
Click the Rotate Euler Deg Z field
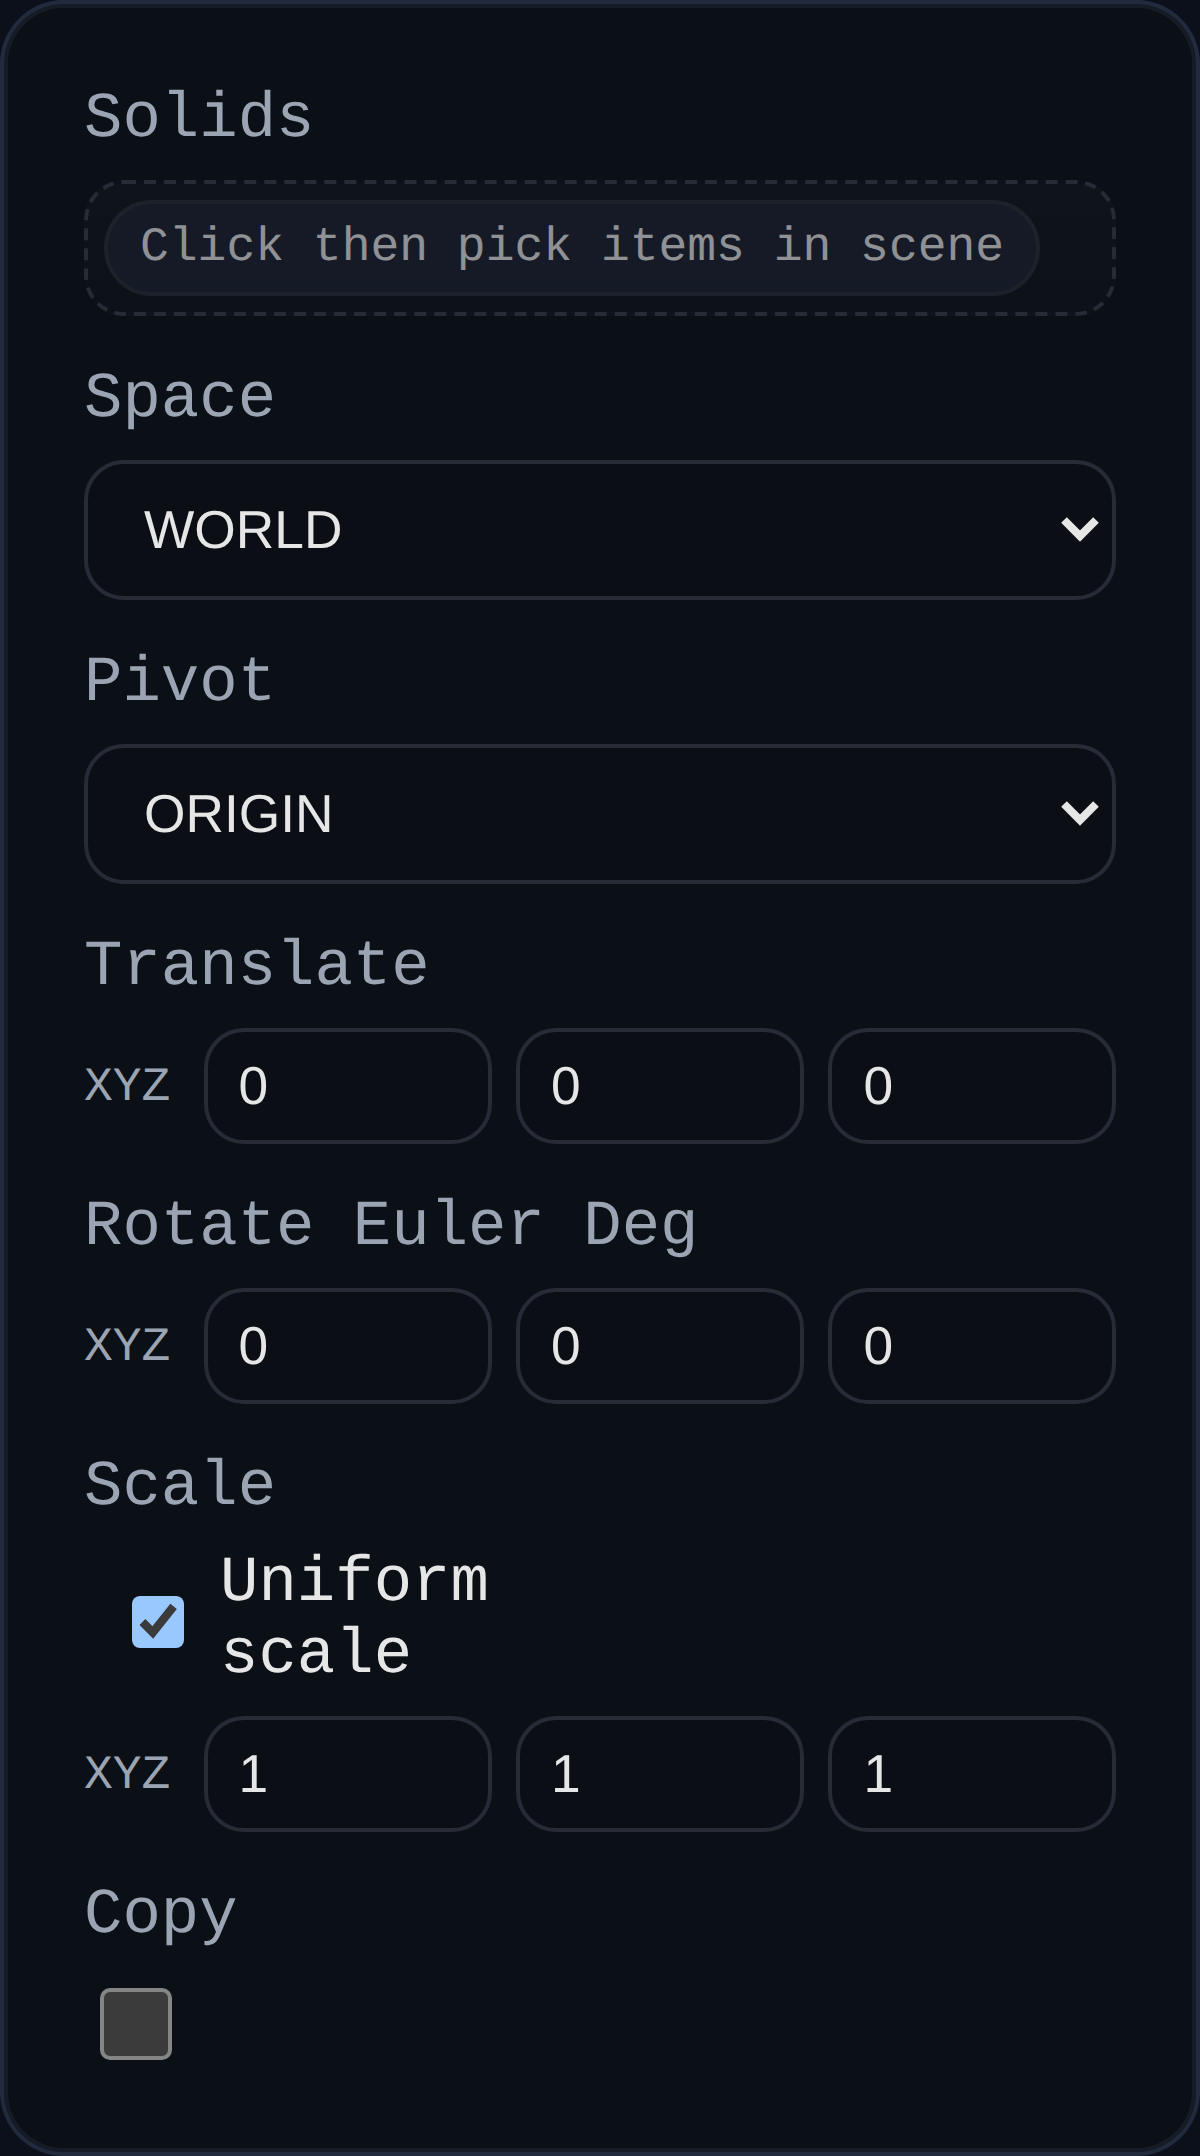pyautogui.click(x=971, y=1345)
